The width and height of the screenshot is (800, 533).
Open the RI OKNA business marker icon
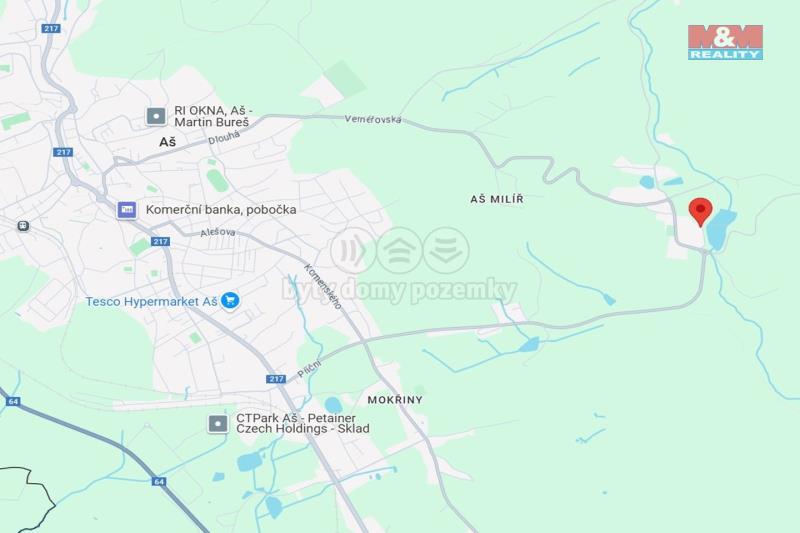[x=156, y=116]
